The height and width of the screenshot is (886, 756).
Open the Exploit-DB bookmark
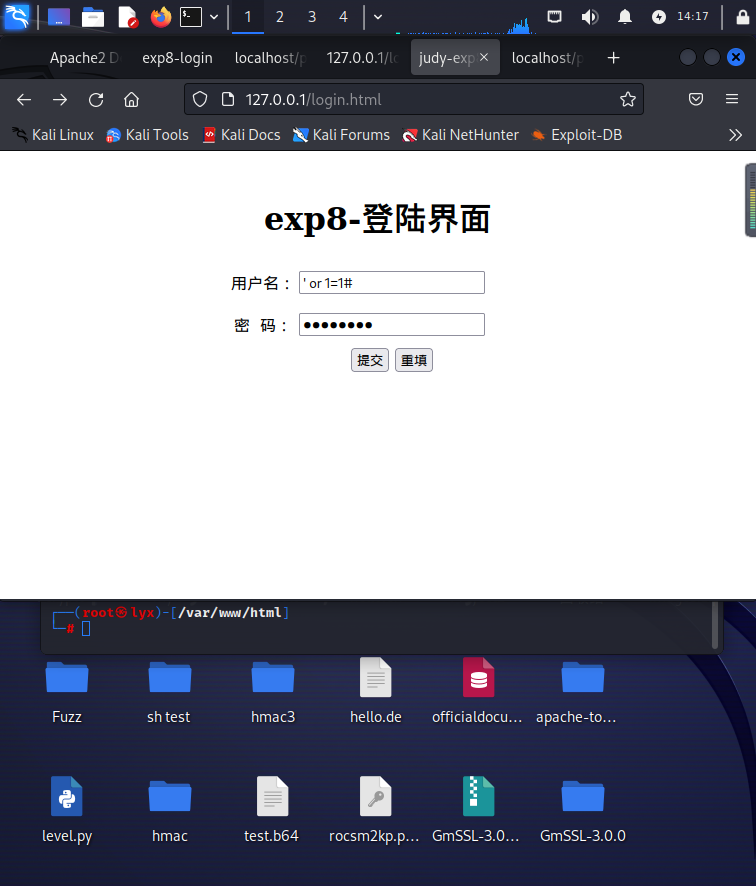tap(577, 135)
